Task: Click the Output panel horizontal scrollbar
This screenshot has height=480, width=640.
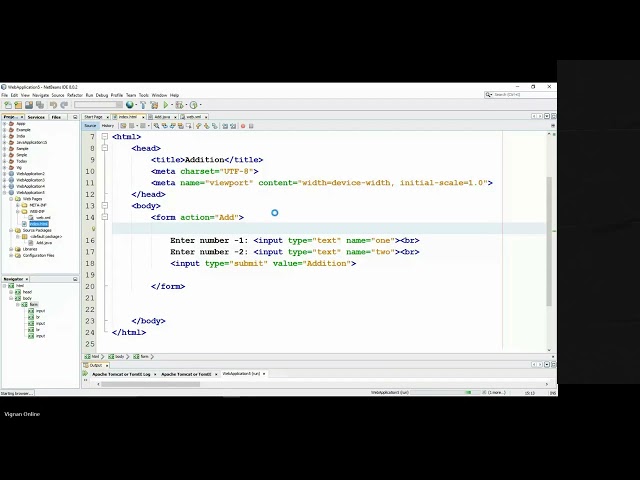Action: pyautogui.click(x=151, y=384)
